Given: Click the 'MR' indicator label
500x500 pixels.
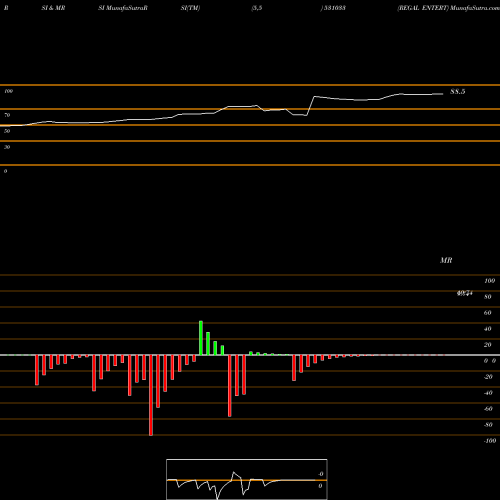Looking at the screenshot, I should tap(446, 260).
